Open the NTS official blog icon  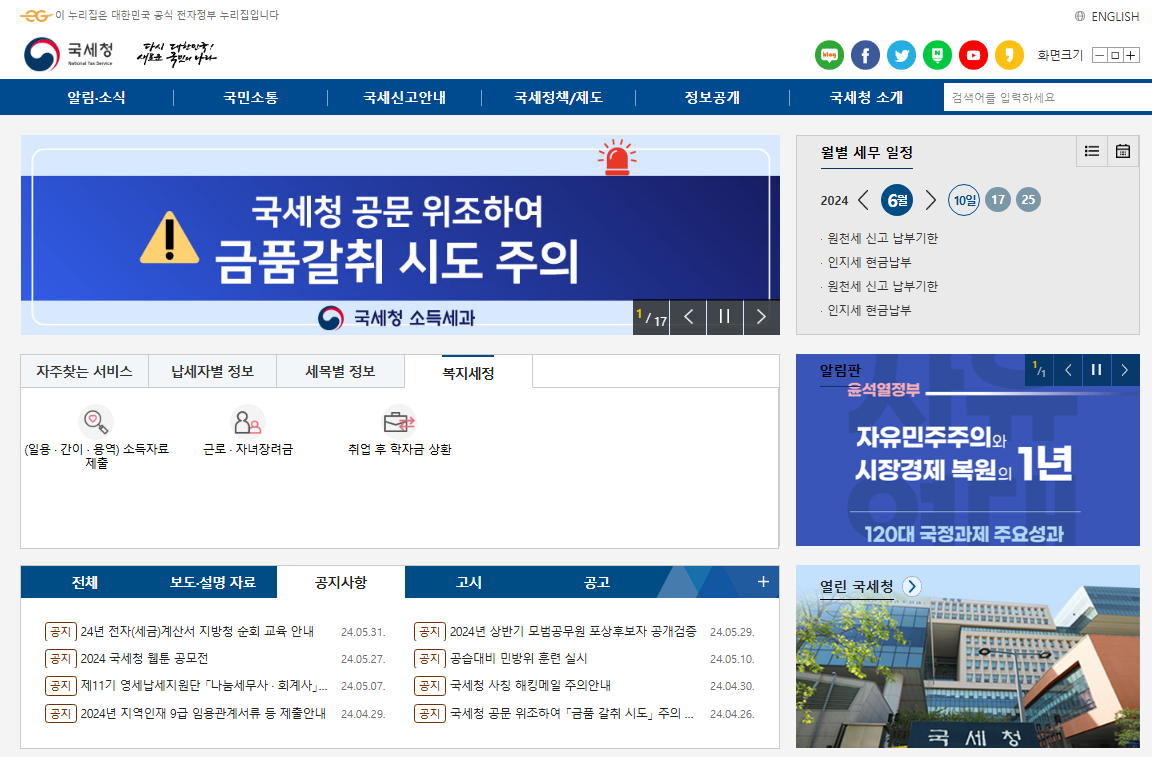[x=829, y=55]
